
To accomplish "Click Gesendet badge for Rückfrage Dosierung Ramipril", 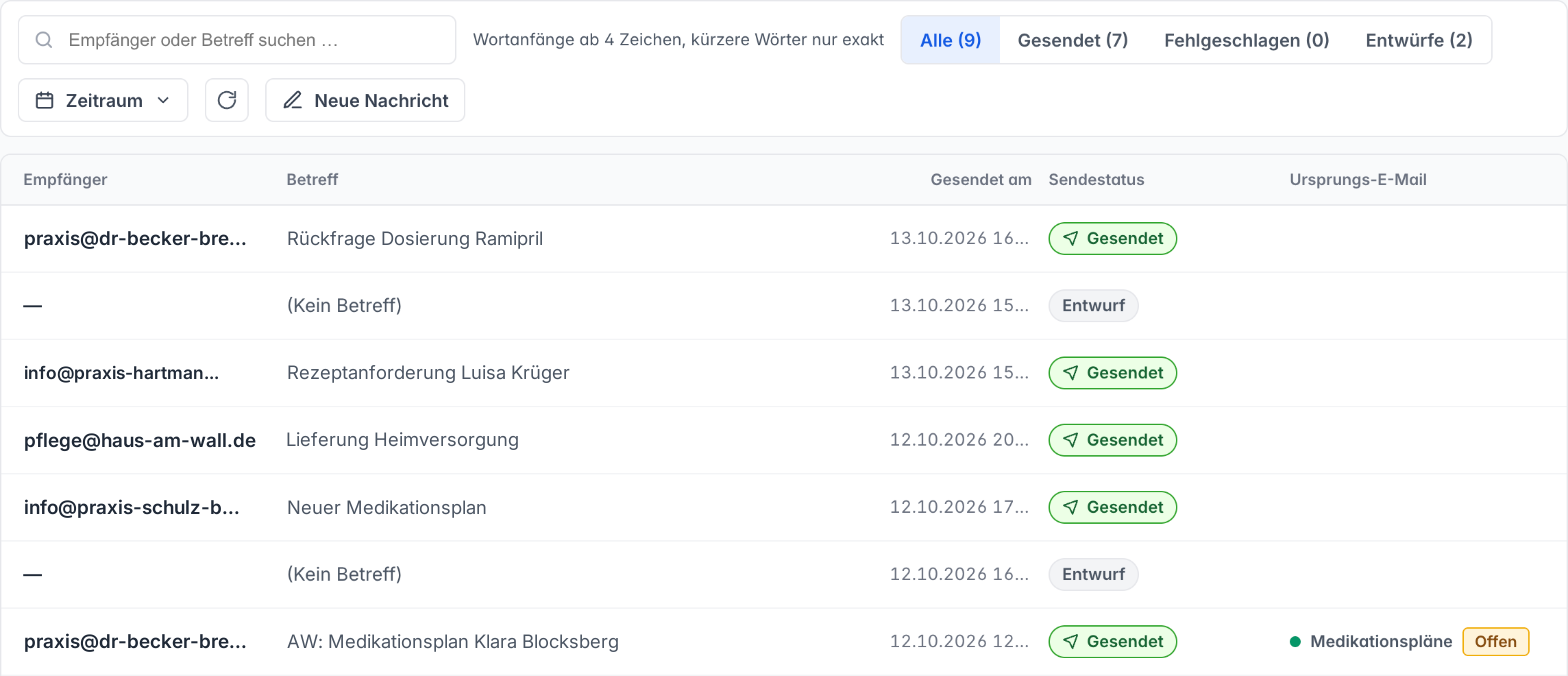I will click(x=1113, y=239).
